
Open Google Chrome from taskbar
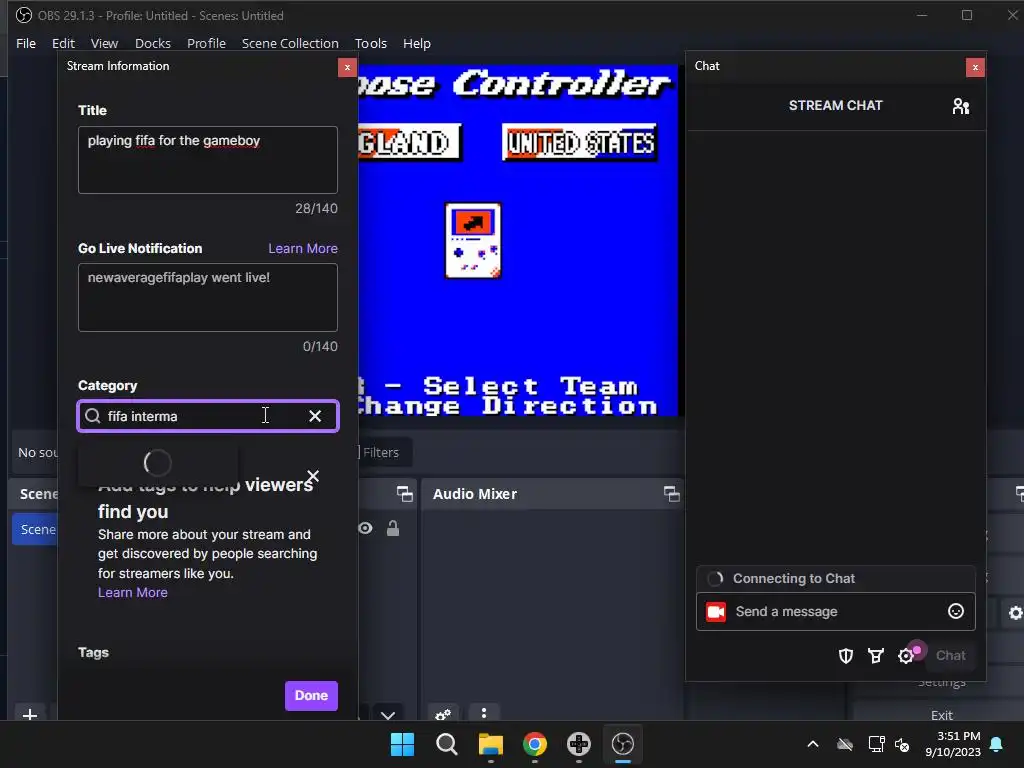coord(535,744)
